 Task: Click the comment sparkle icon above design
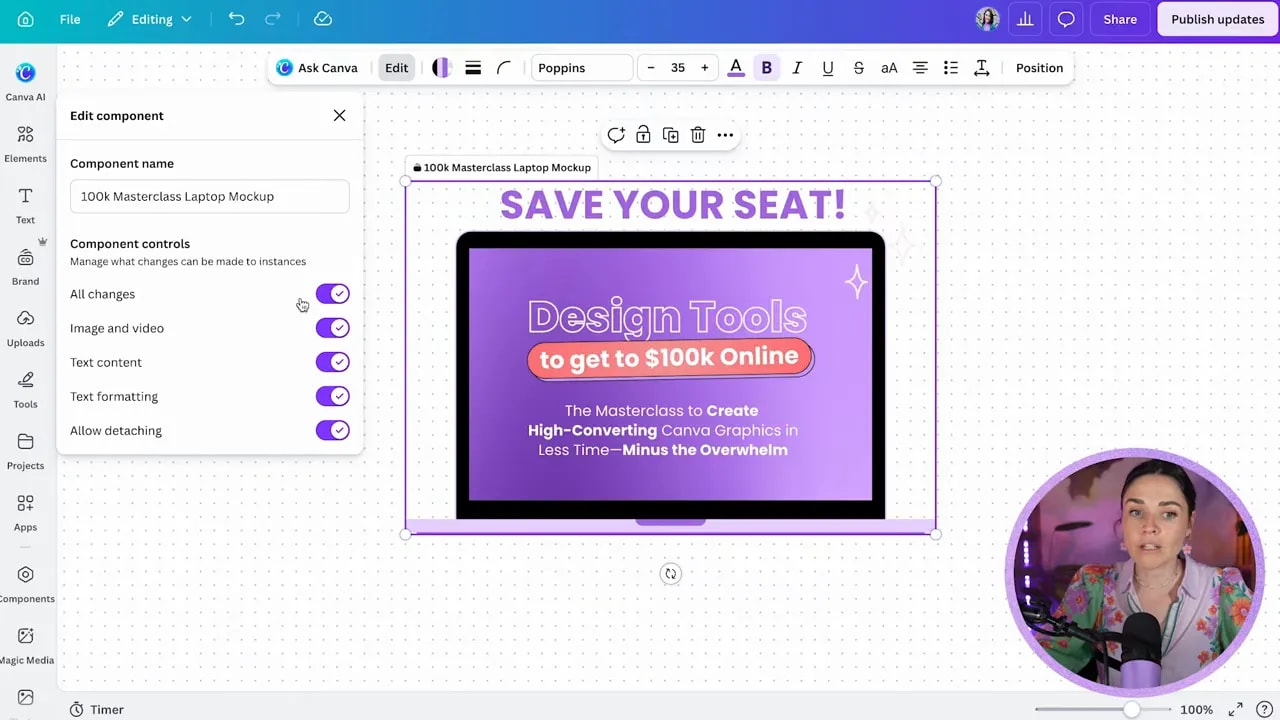616,135
